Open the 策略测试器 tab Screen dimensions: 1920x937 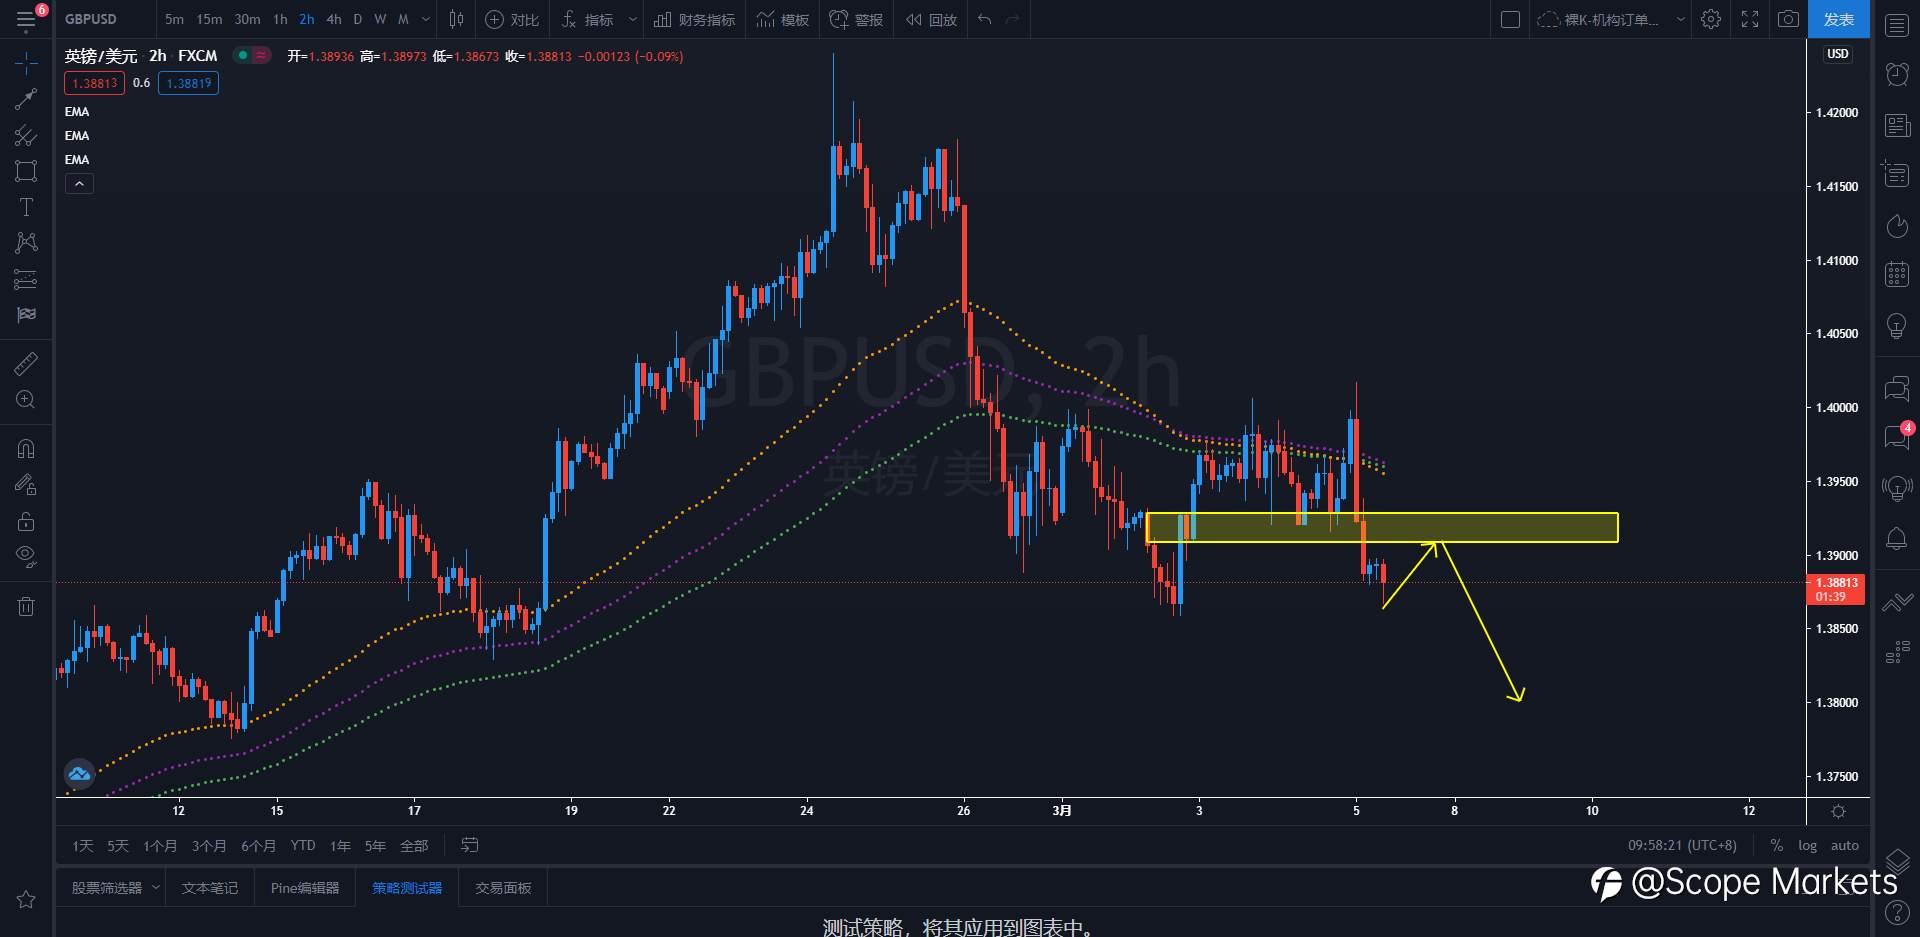[x=407, y=888]
